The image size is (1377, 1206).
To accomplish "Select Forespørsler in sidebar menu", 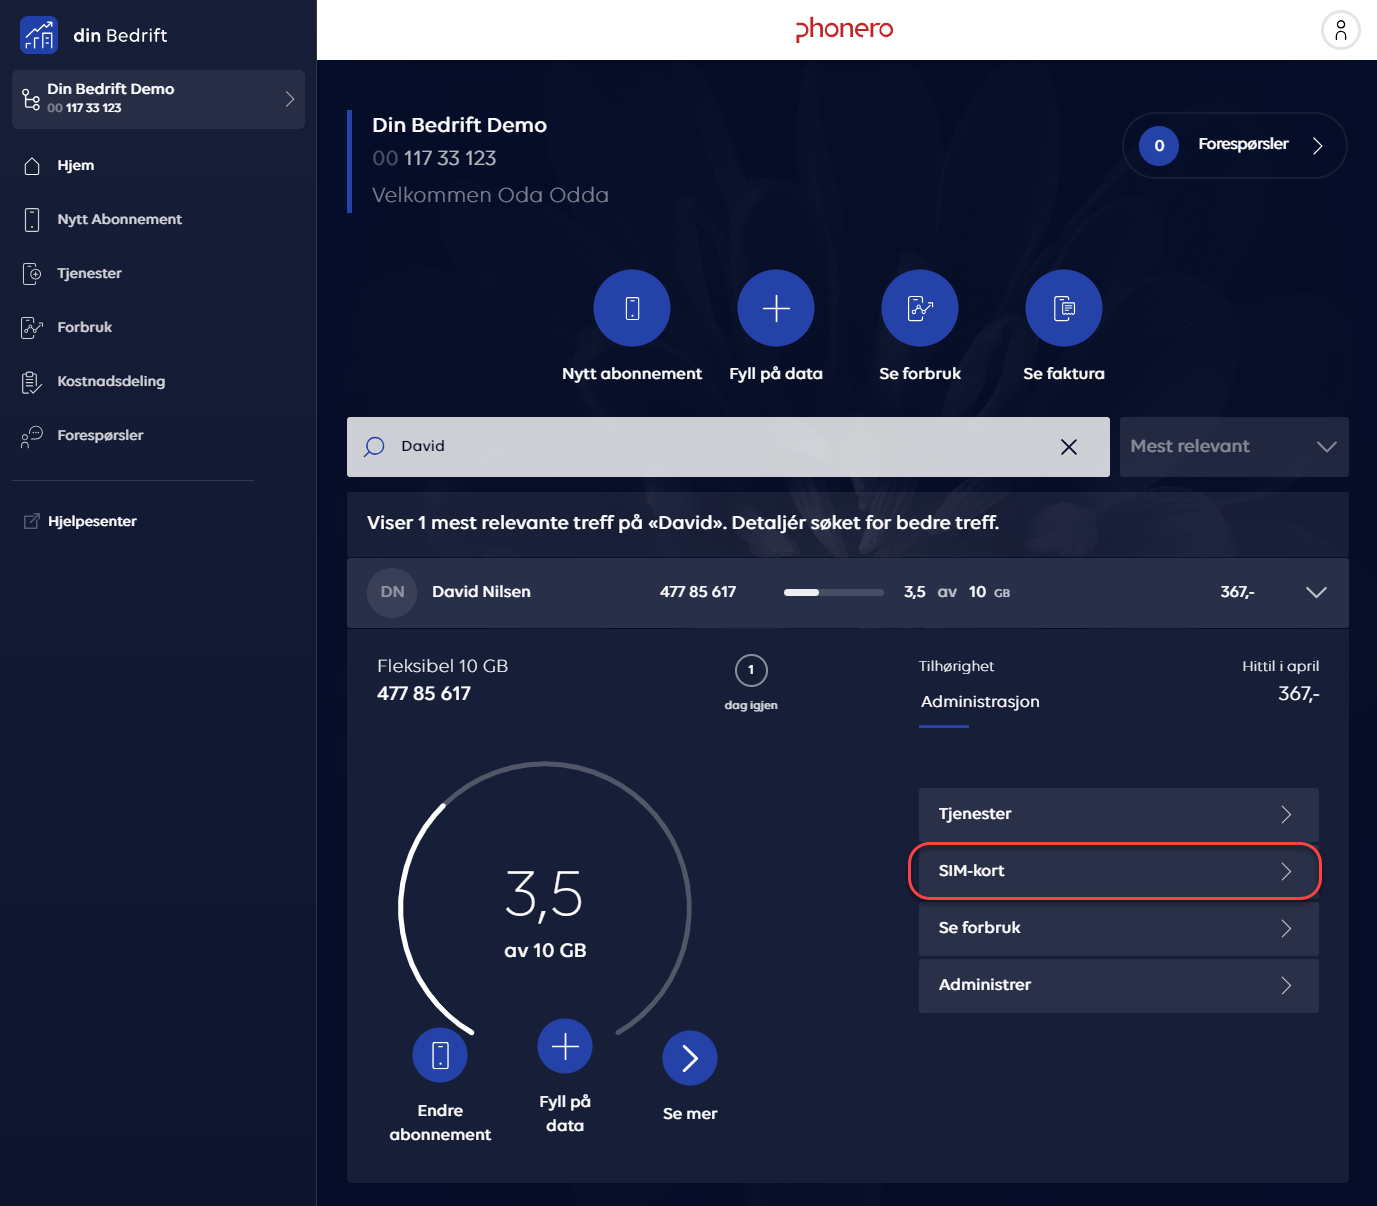I will click(x=100, y=436).
